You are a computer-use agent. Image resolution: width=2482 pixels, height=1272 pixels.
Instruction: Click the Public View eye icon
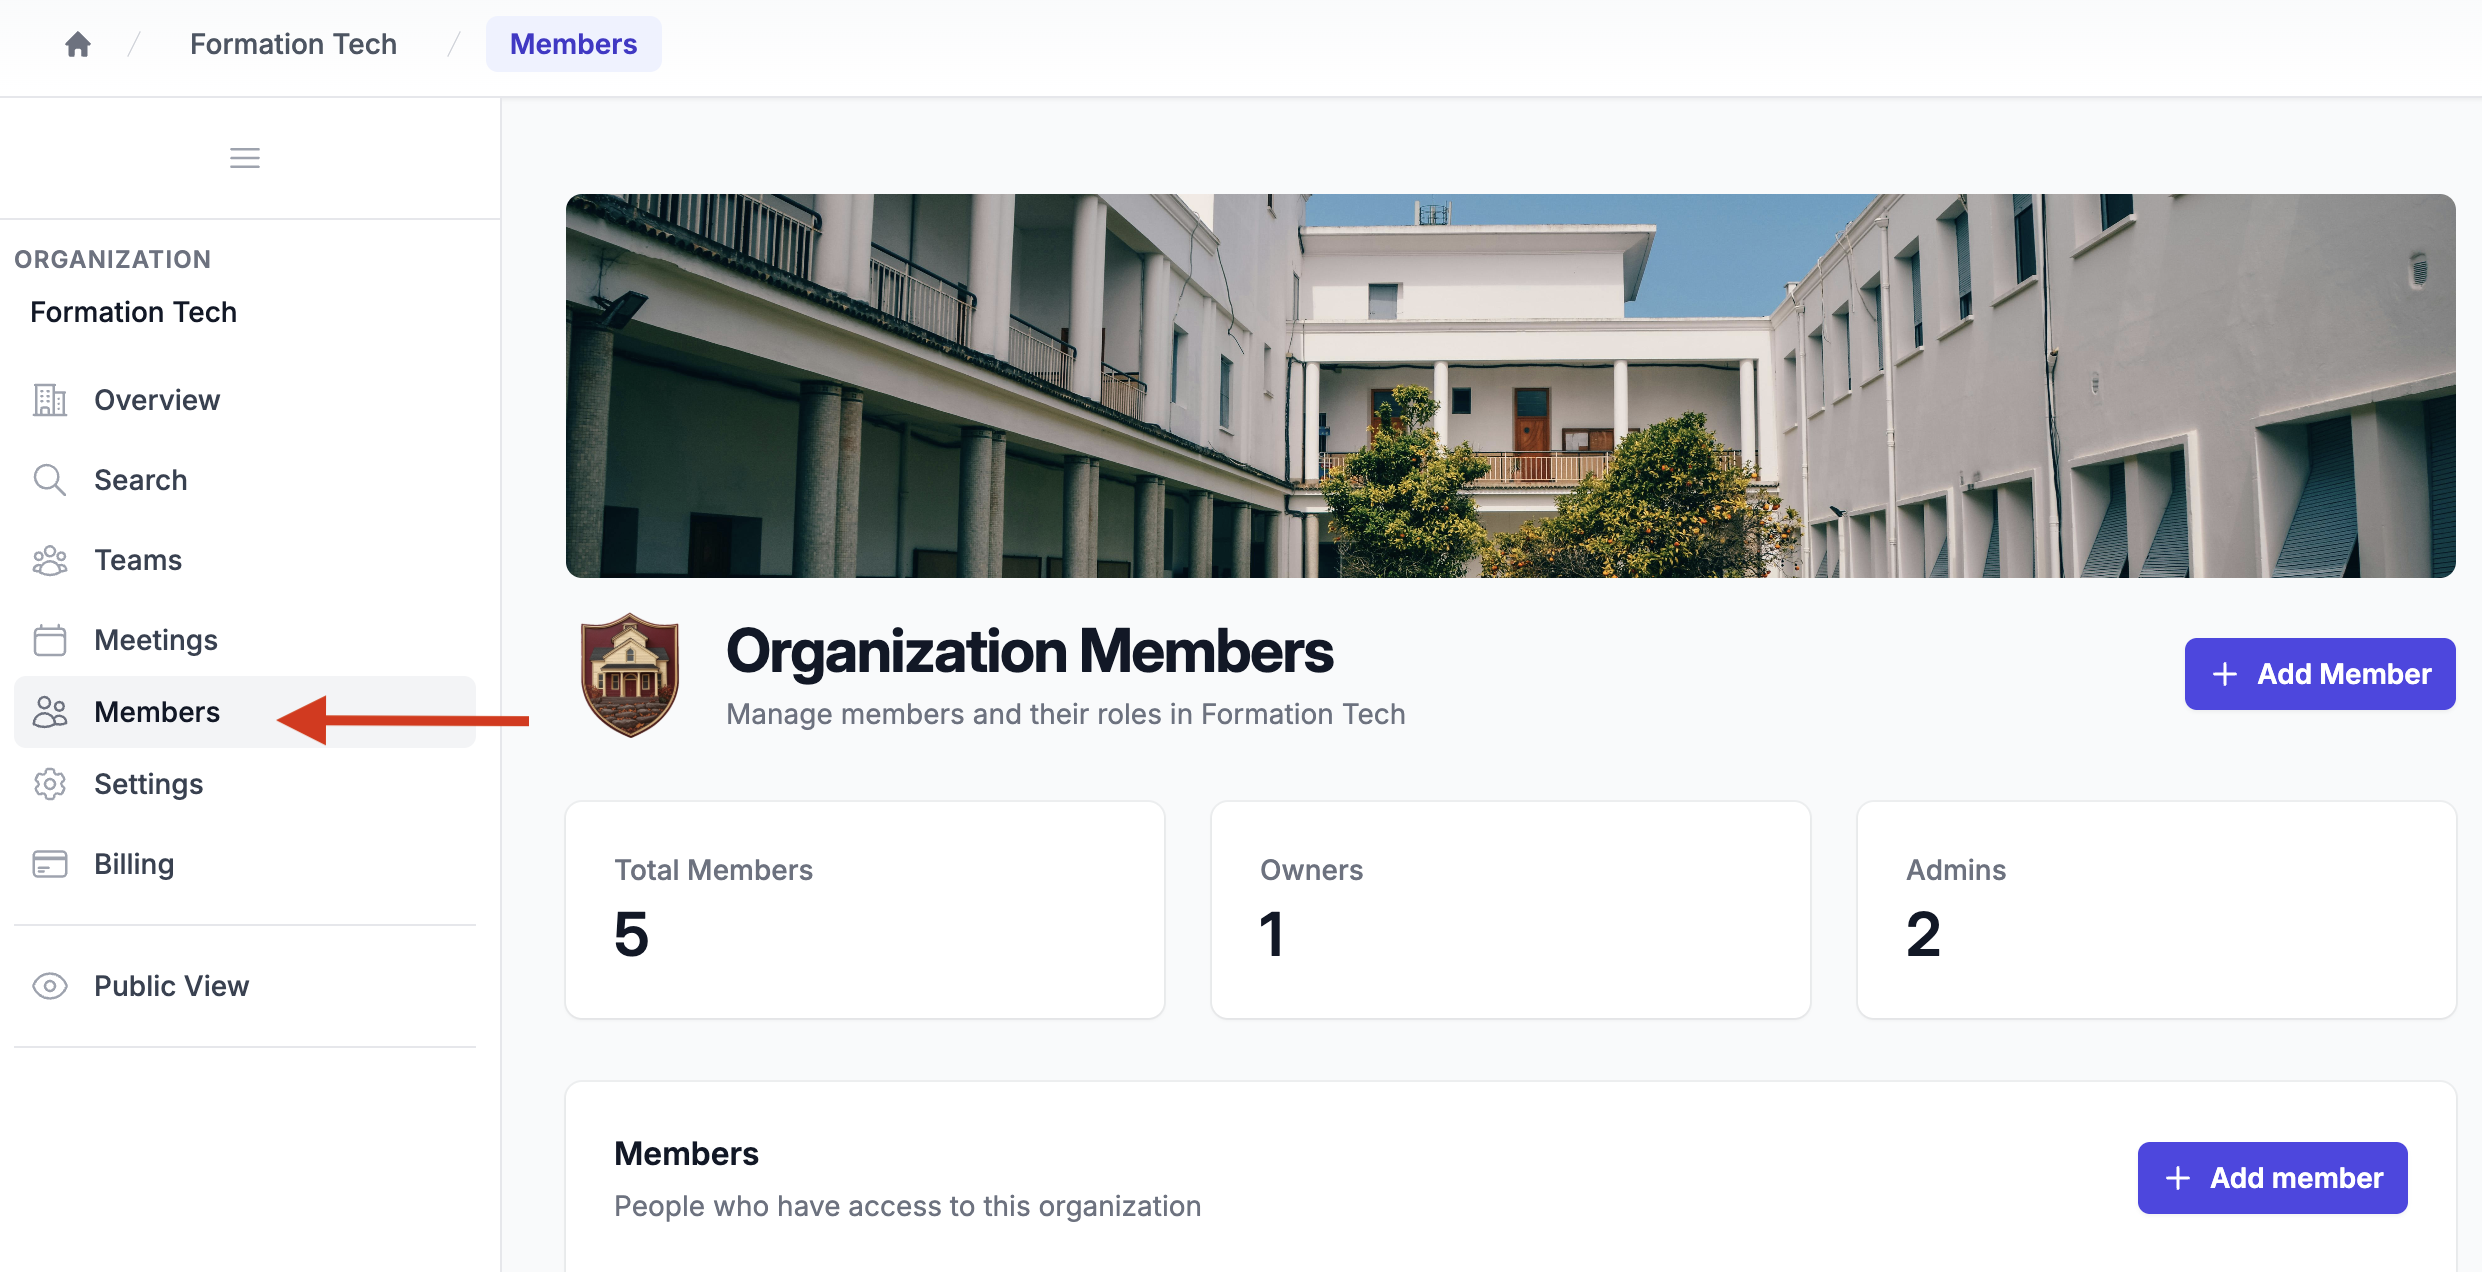click(50, 986)
